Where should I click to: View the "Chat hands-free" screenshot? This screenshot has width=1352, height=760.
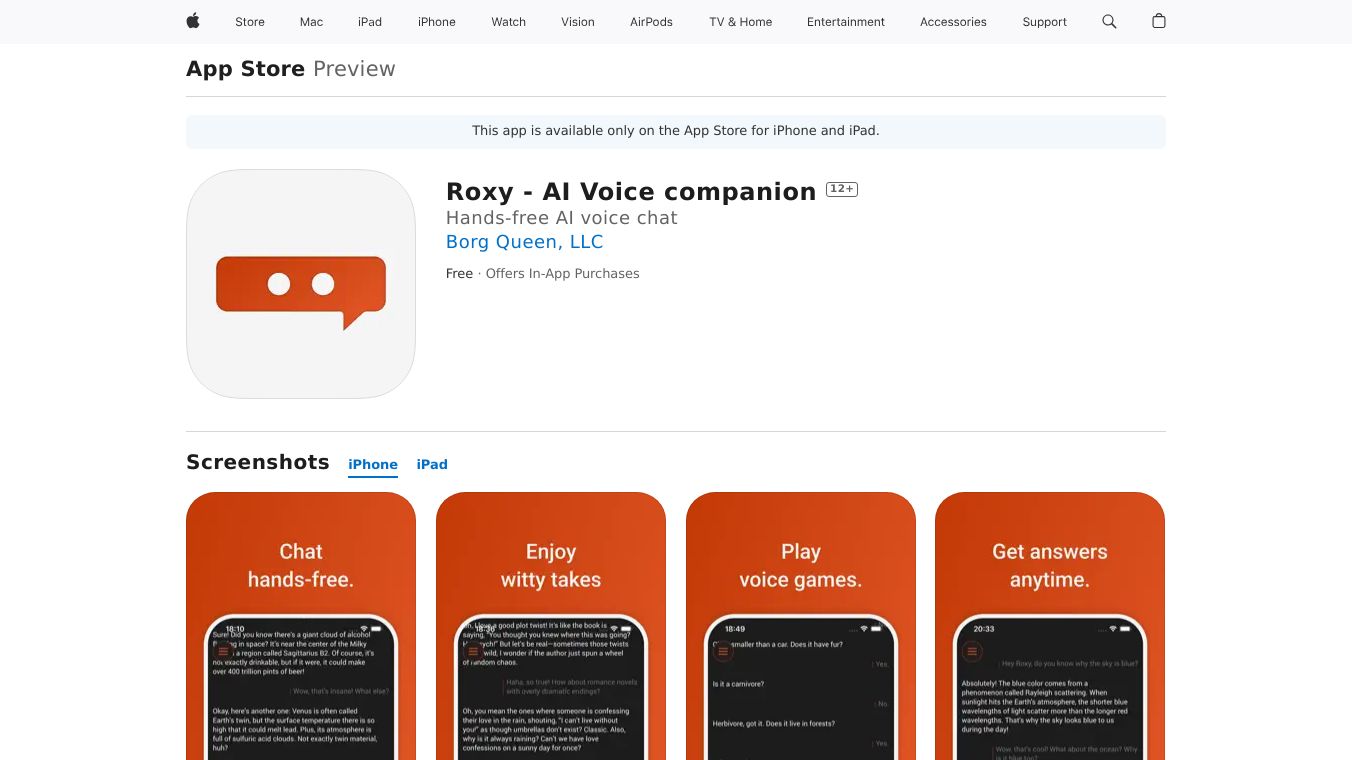[x=301, y=626]
